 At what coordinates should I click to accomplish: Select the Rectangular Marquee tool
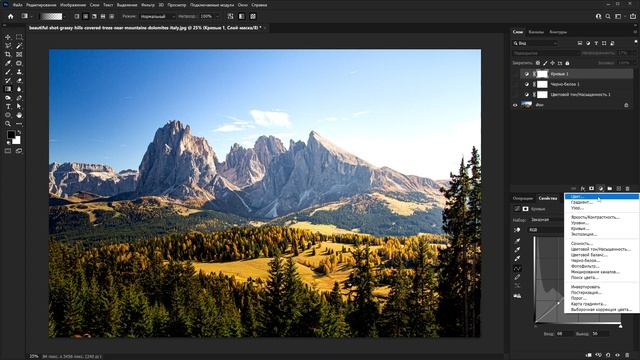(x=19, y=37)
